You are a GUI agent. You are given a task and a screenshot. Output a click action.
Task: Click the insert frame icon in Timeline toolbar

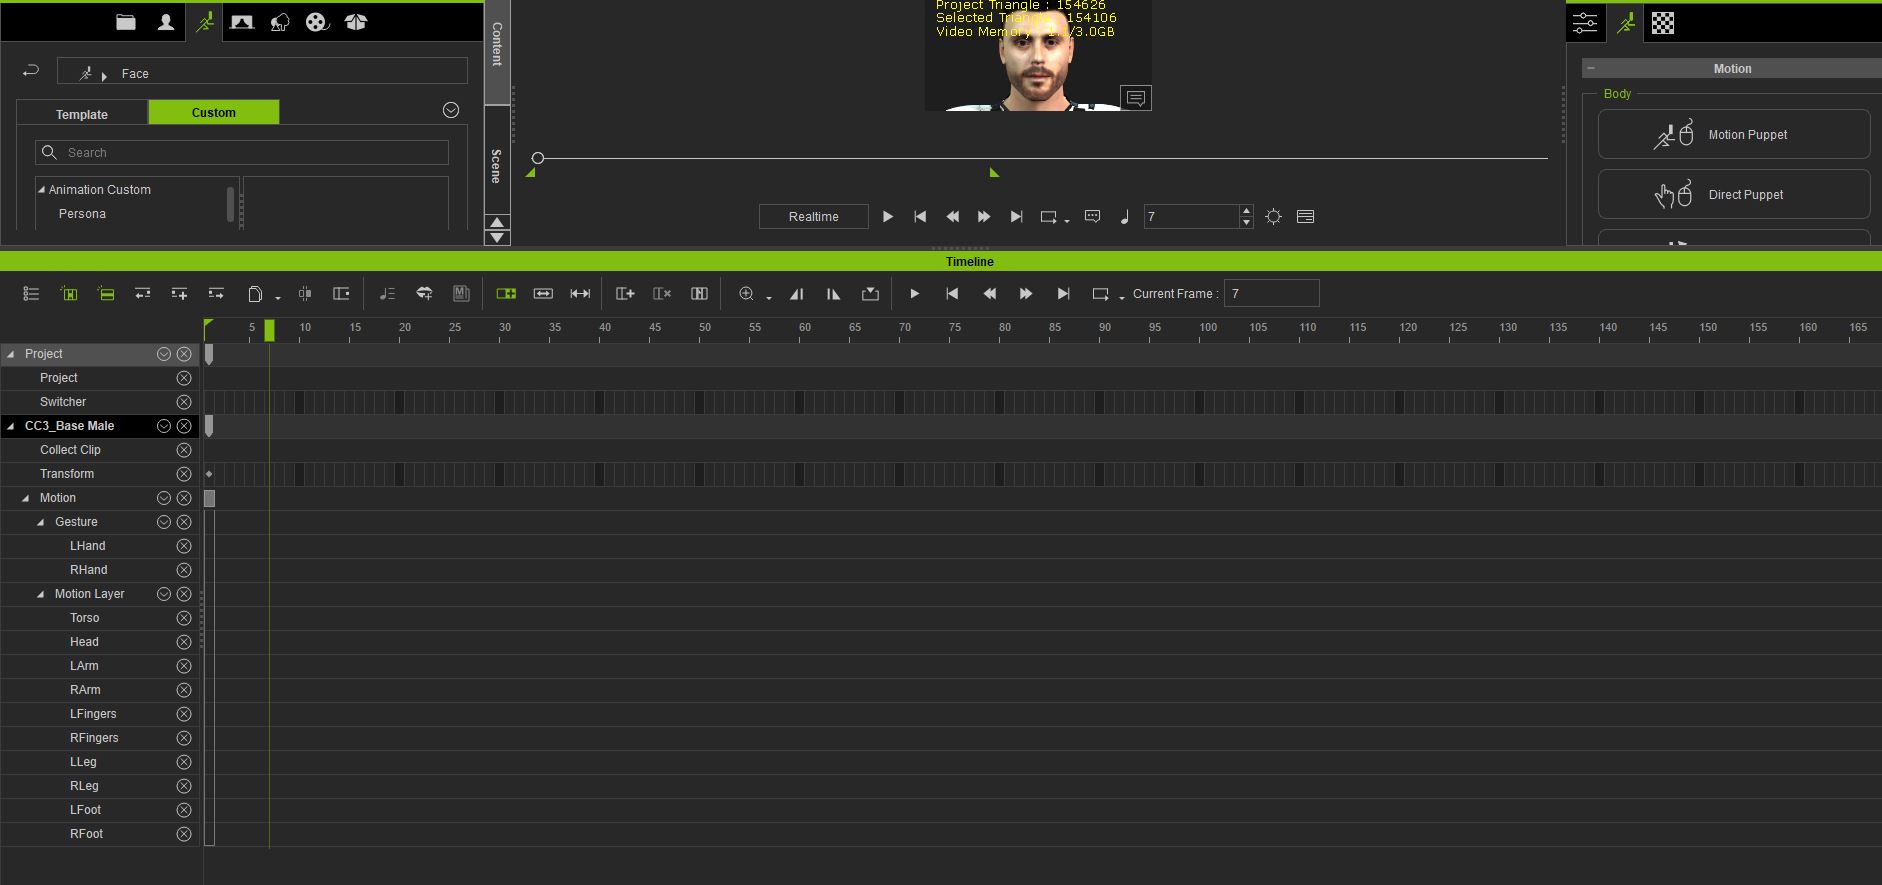click(x=625, y=294)
